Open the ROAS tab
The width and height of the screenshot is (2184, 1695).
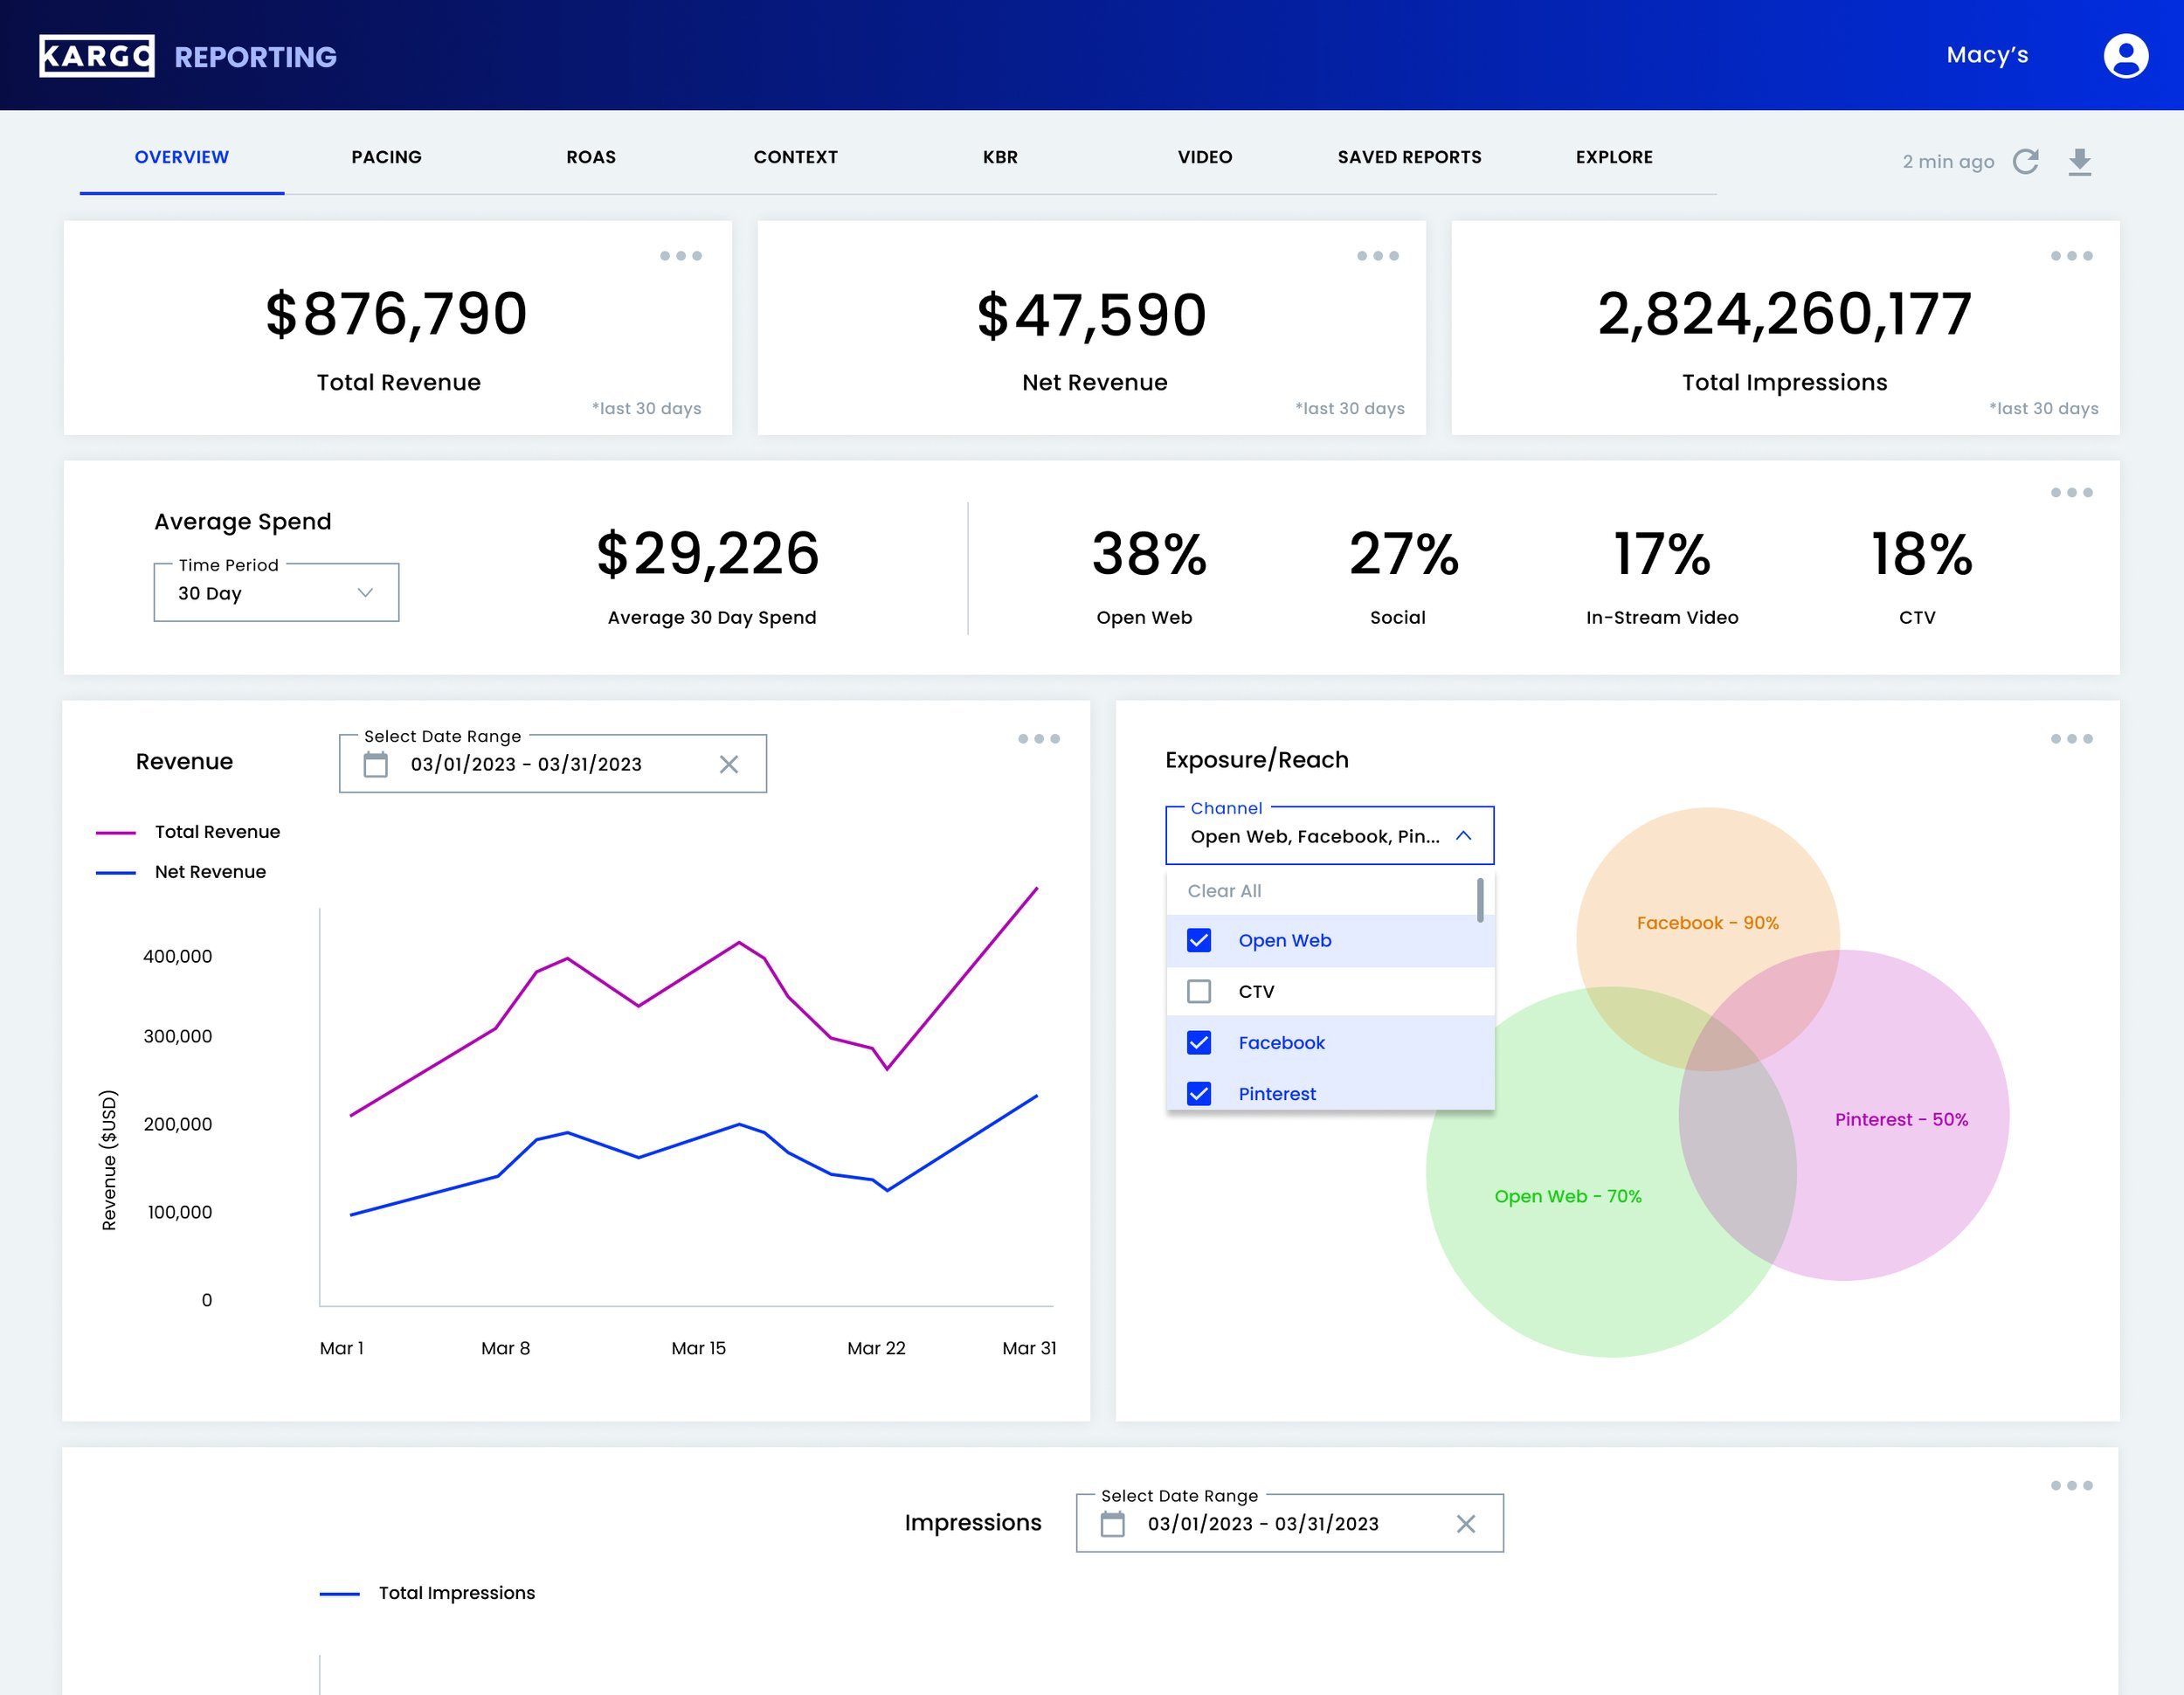click(x=591, y=157)
